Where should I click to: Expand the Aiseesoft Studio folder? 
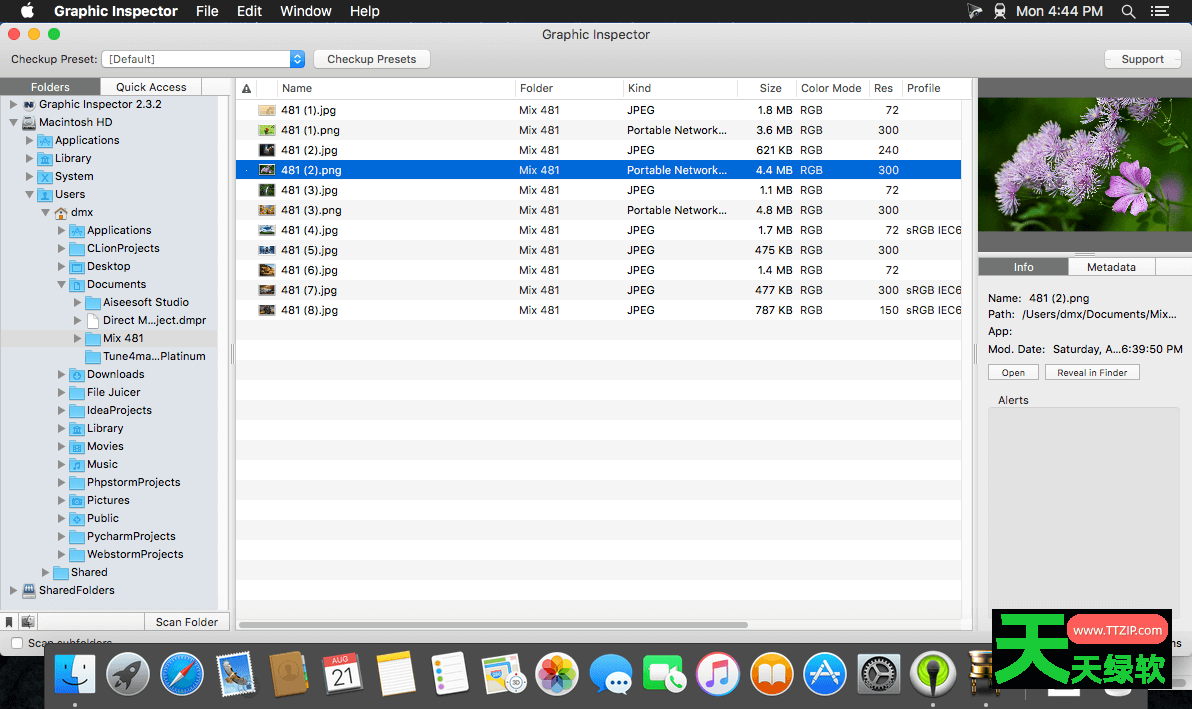[x=78, y=302]
